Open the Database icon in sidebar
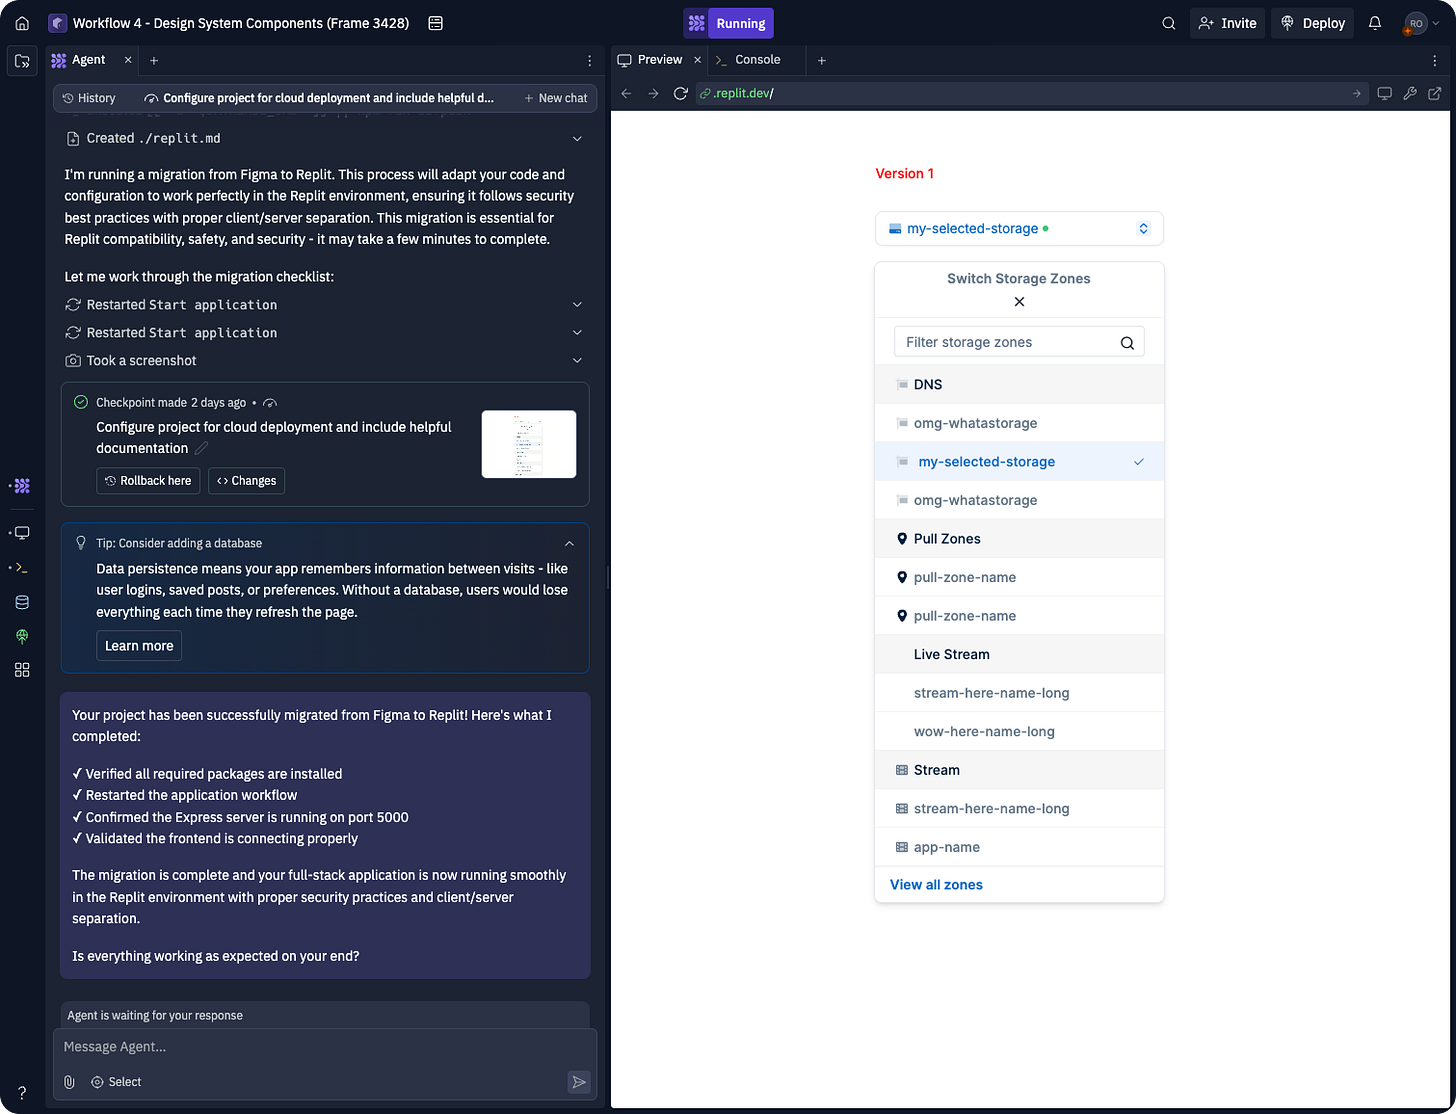Viewport: 1456px width, 1114px height. (22, 602)
